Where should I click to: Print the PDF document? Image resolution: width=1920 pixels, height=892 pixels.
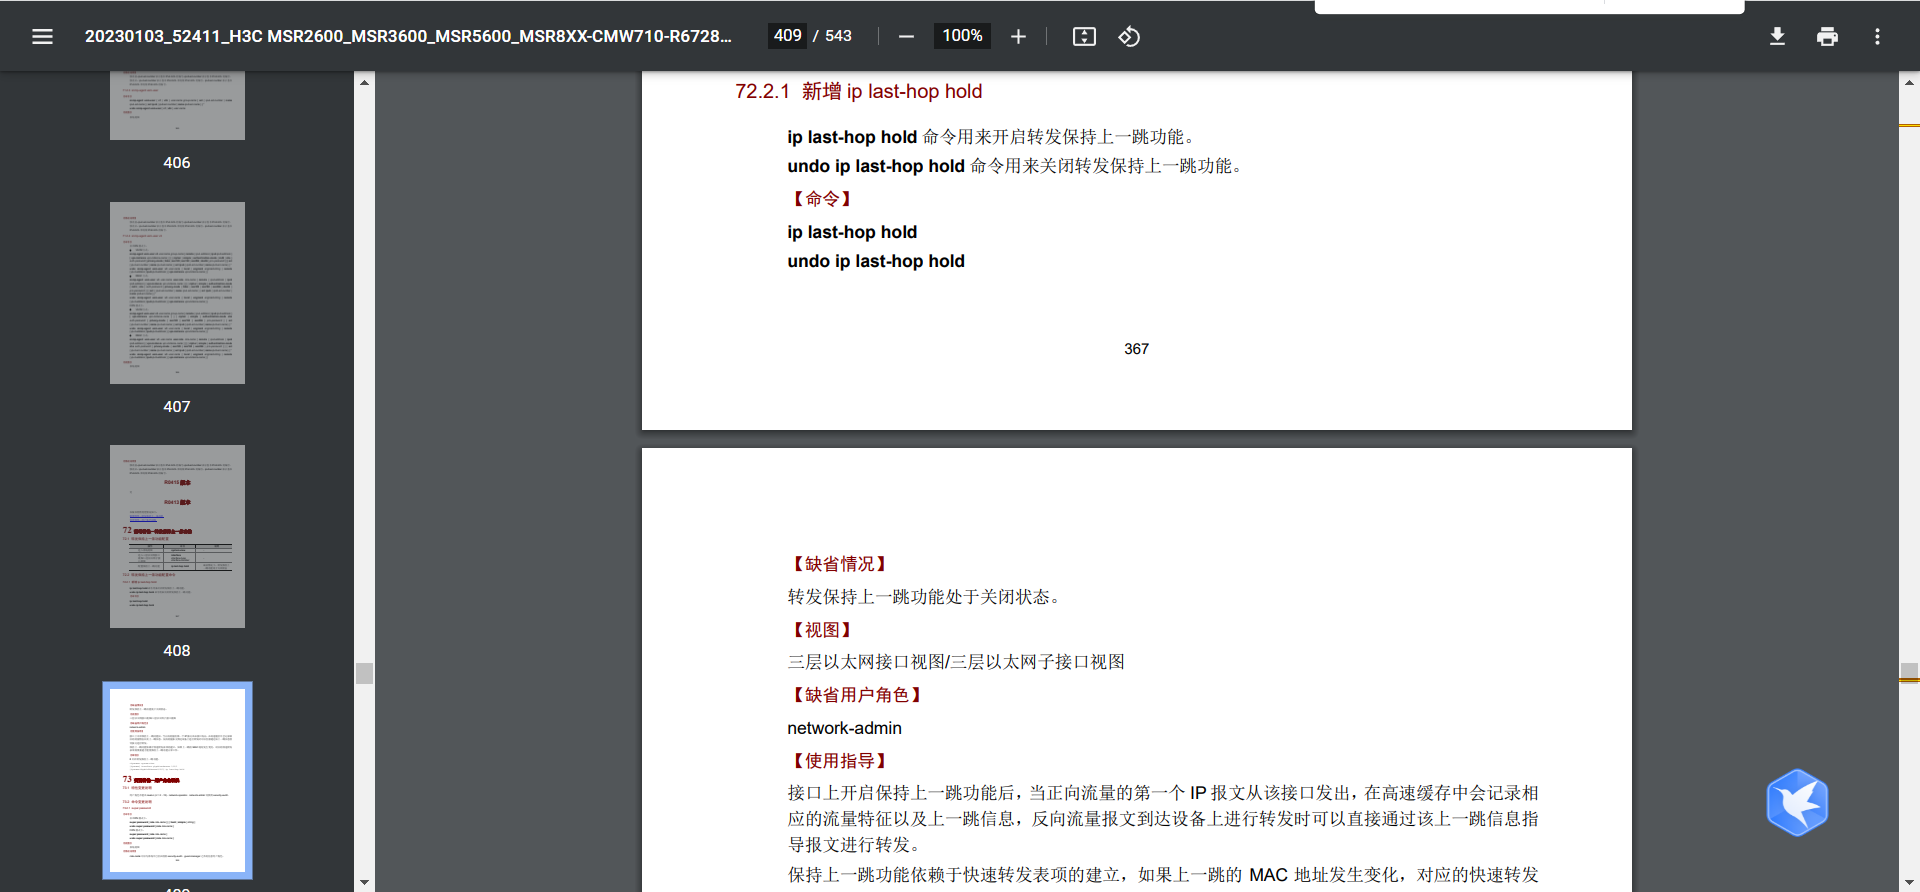[x=1827, y=37]
